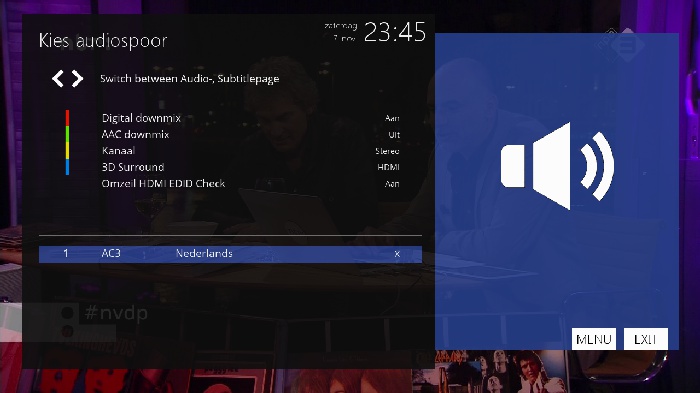The width and height of the screenshot is (700, 393).
Task: Toggle Omzeil HDMI EDID Check
Action: pos(250,184)
